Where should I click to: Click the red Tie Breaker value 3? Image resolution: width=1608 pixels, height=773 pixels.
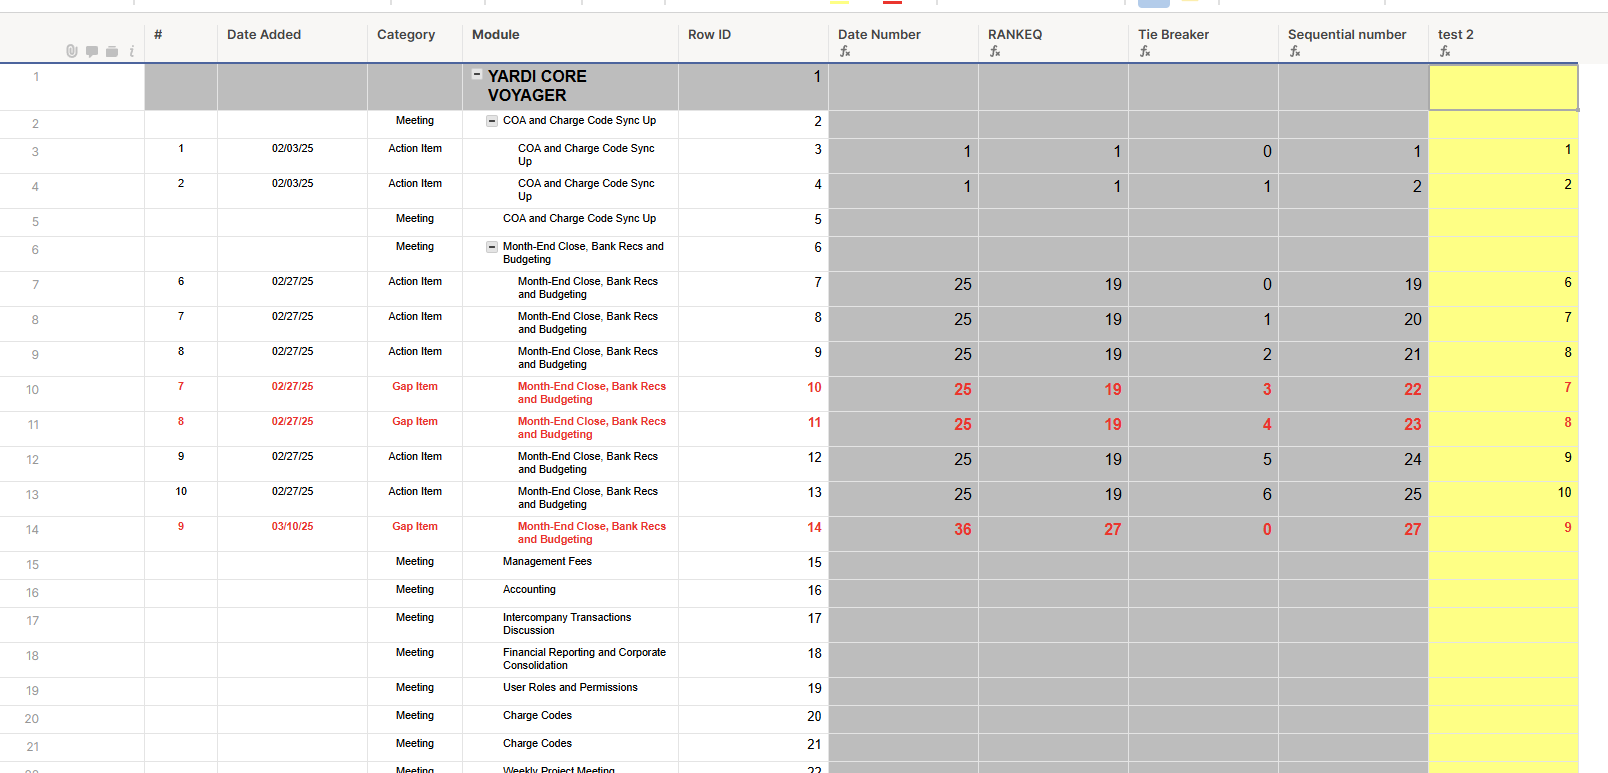click(1267, 390)
